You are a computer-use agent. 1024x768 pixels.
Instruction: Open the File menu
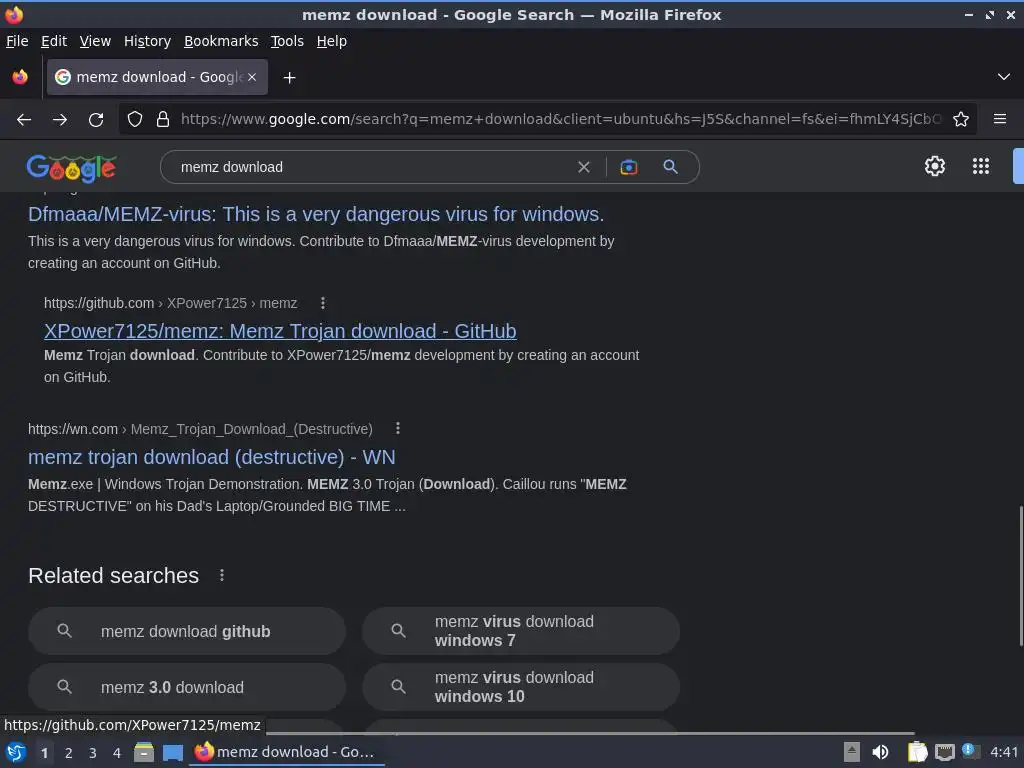(x=17, y=41)
